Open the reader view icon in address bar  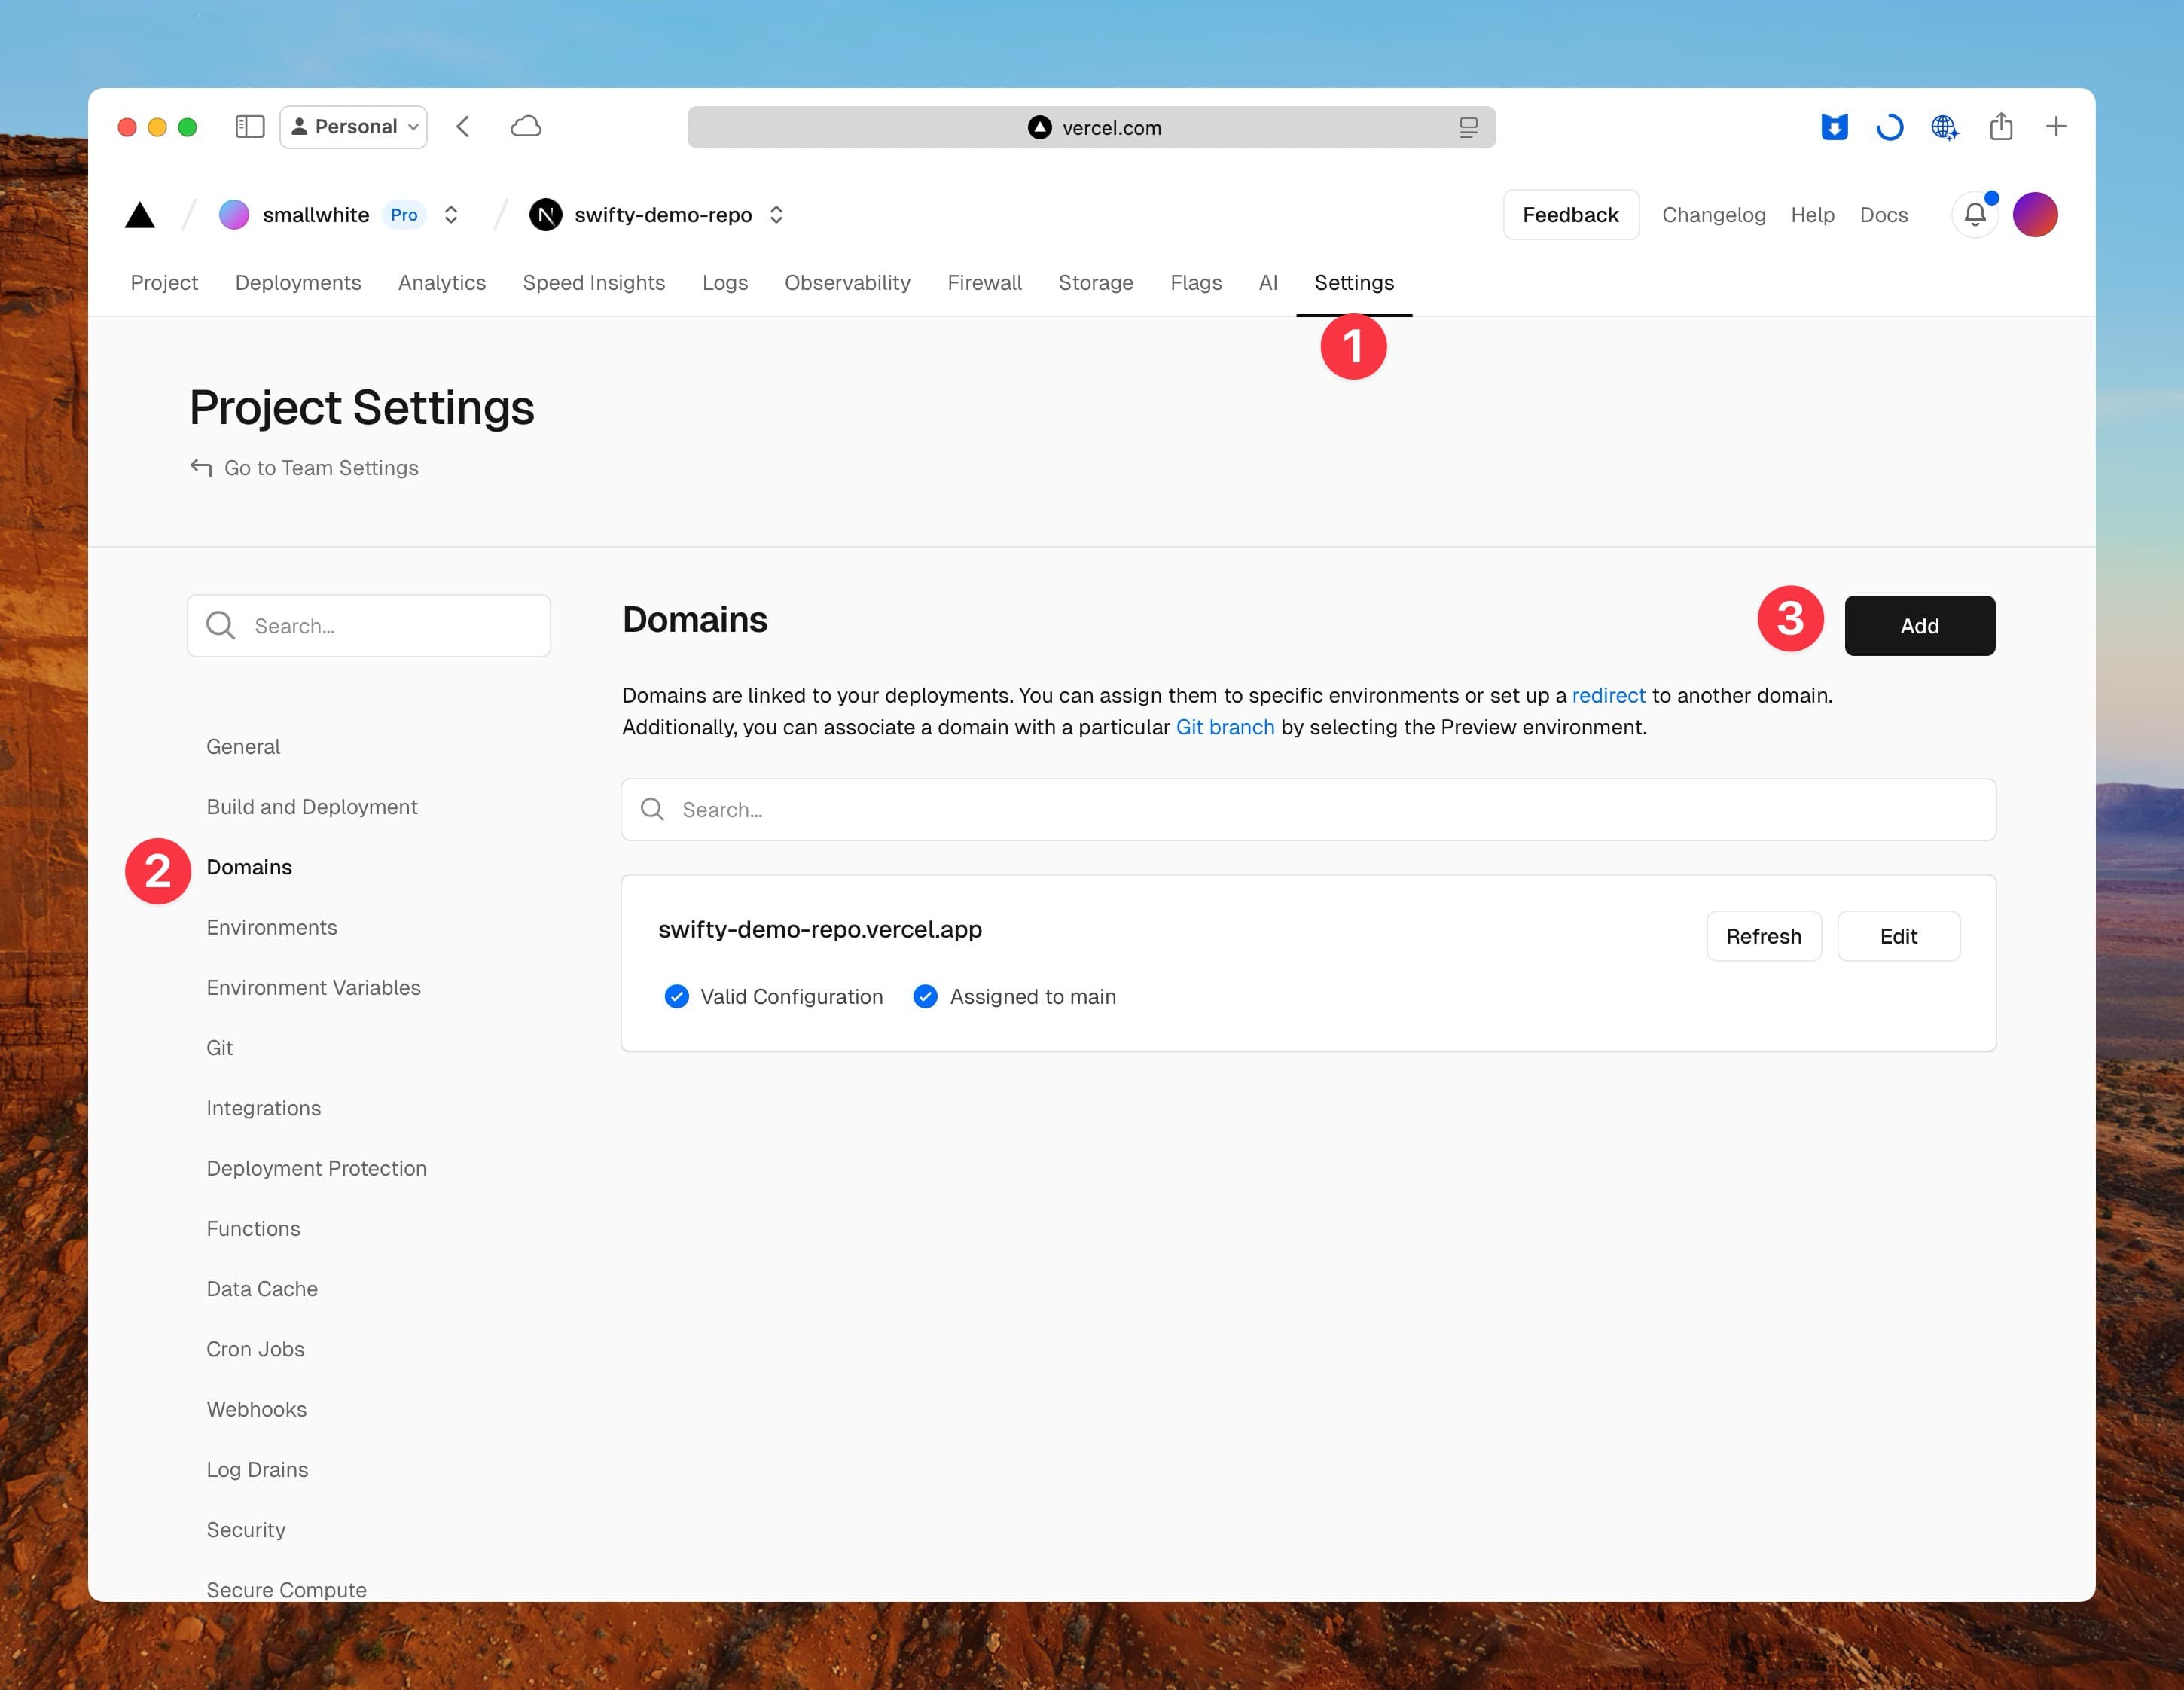point(1468,127)
